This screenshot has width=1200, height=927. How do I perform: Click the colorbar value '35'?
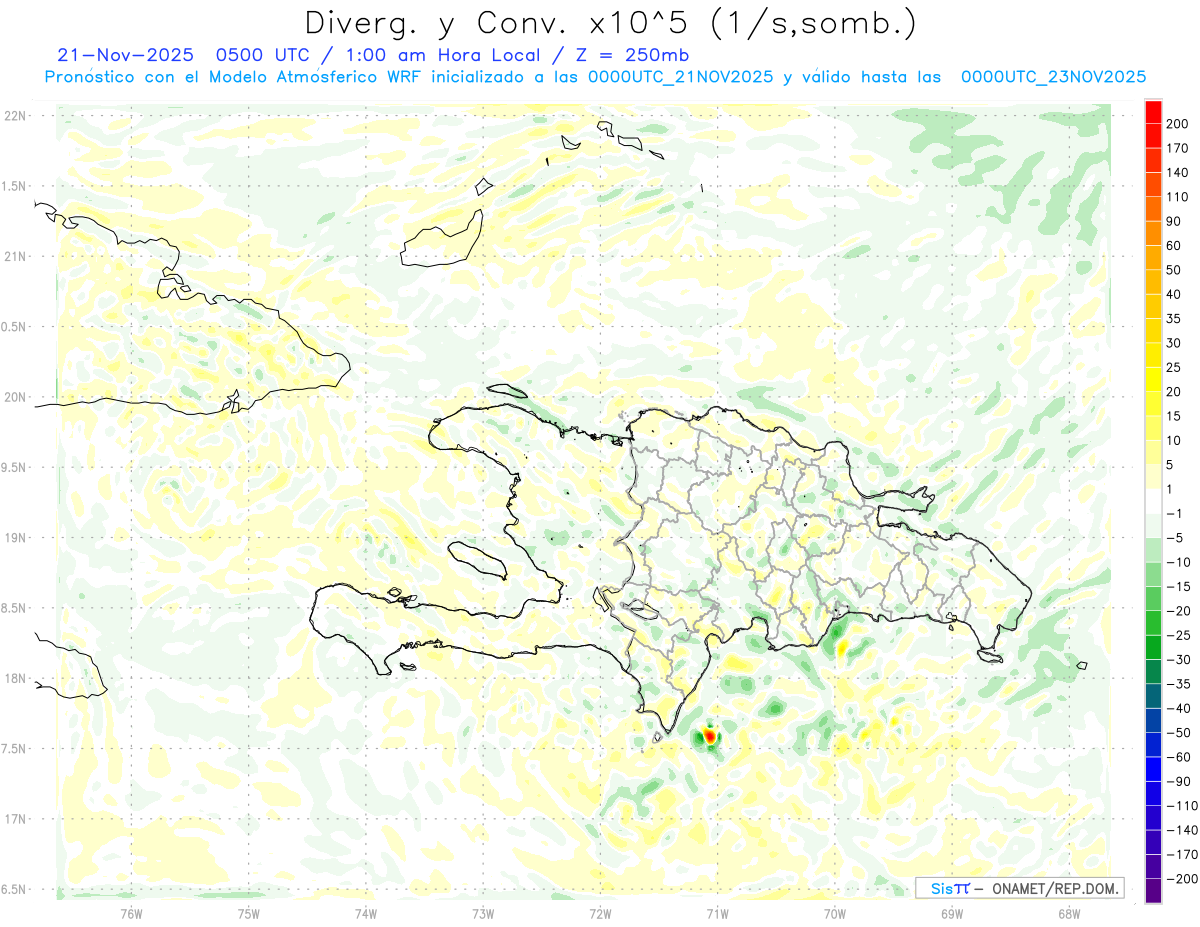tap(1174, 319)
